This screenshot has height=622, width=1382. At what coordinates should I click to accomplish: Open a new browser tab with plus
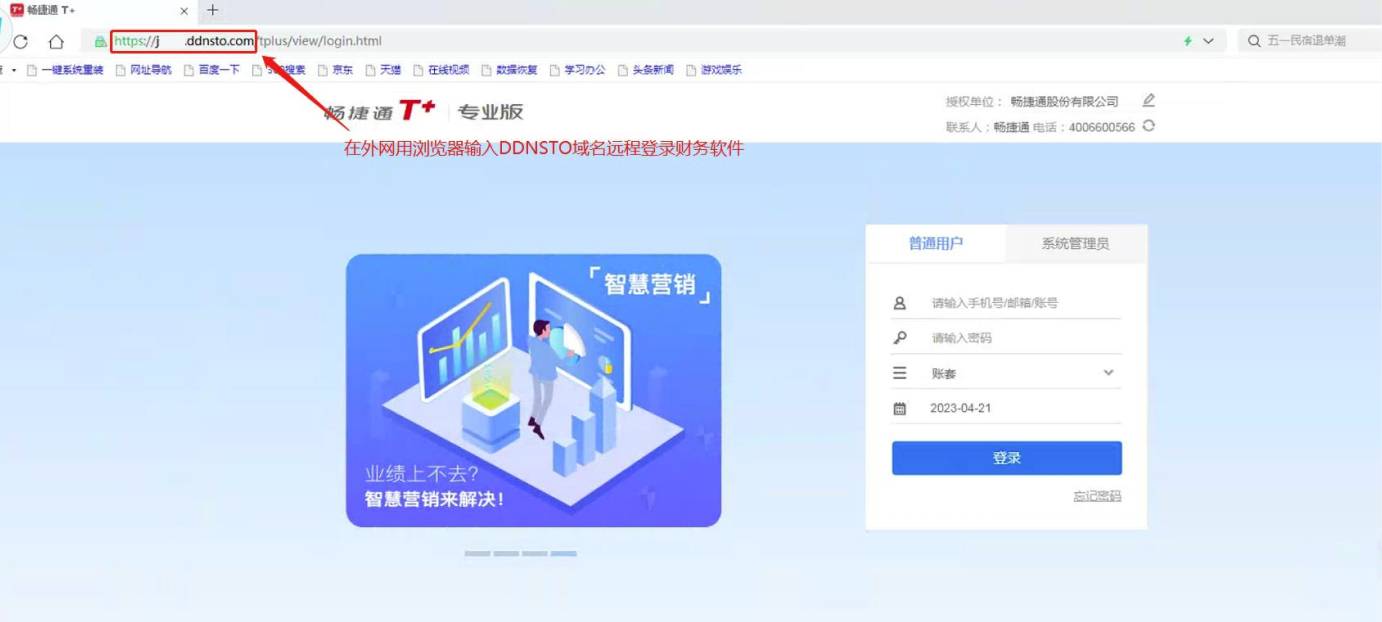click(x=212, y=10)
